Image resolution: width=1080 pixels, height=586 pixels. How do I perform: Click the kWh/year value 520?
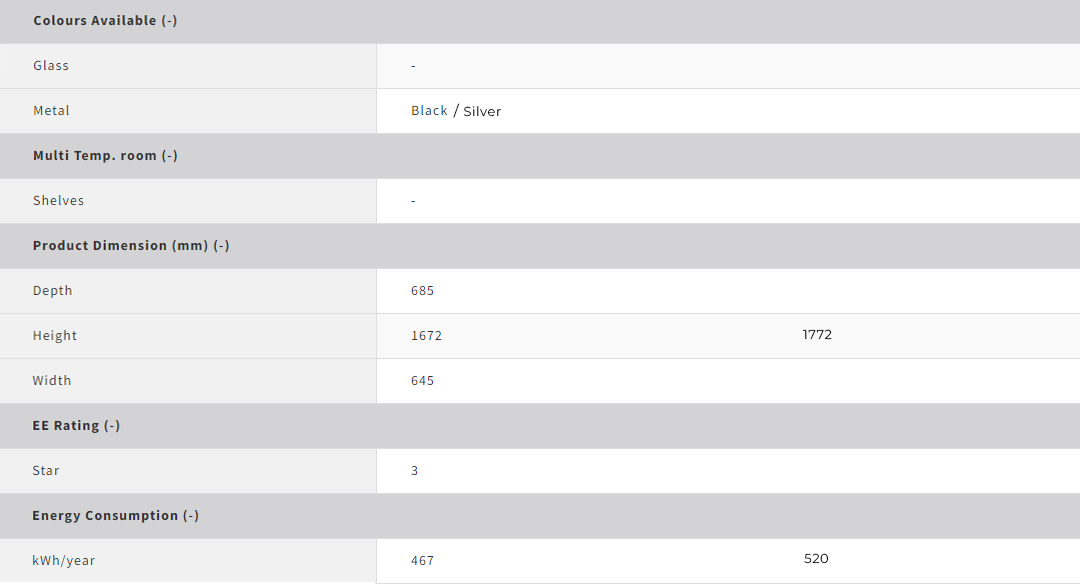coord(816,559)
